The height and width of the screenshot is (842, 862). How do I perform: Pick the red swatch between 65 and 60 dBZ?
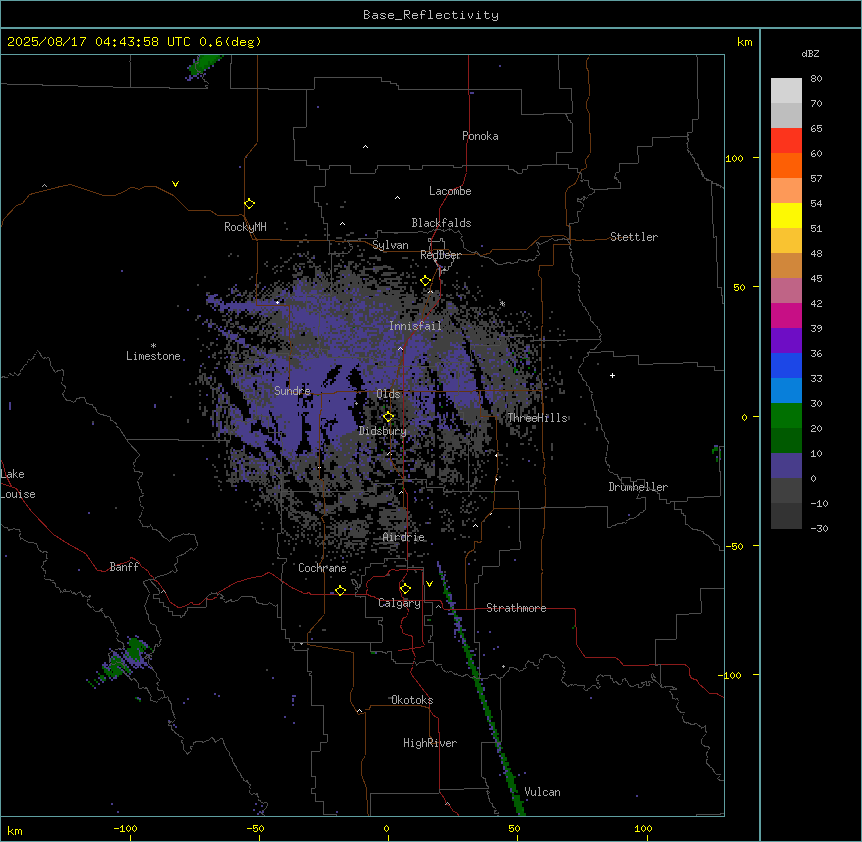pos(786,141)
